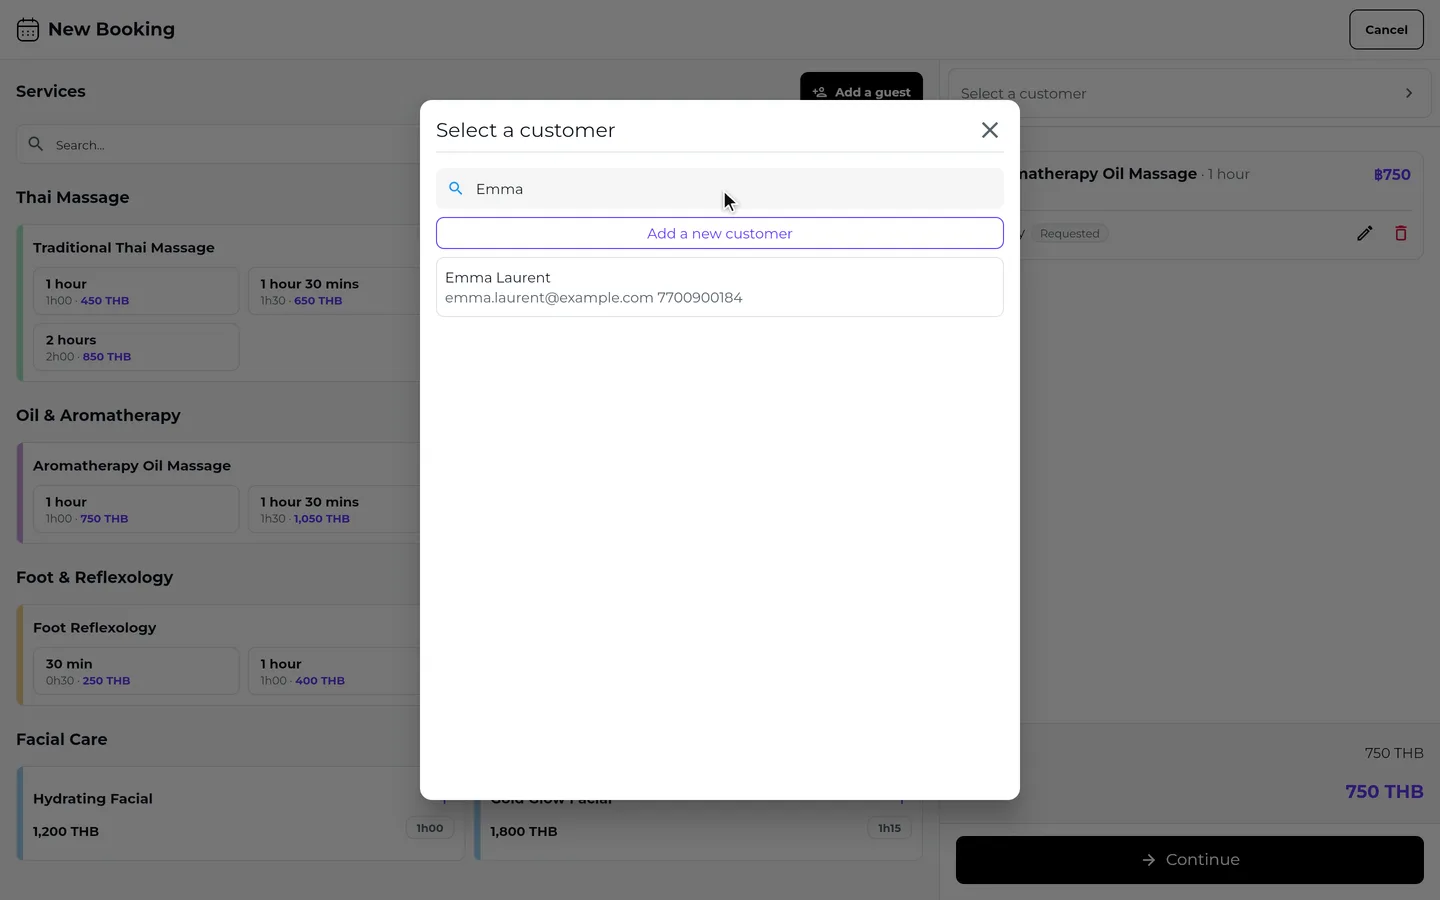This screenshot has width=1440, height=900.
Task: Click the Requested tag
Action: [x=1069, y=234]
